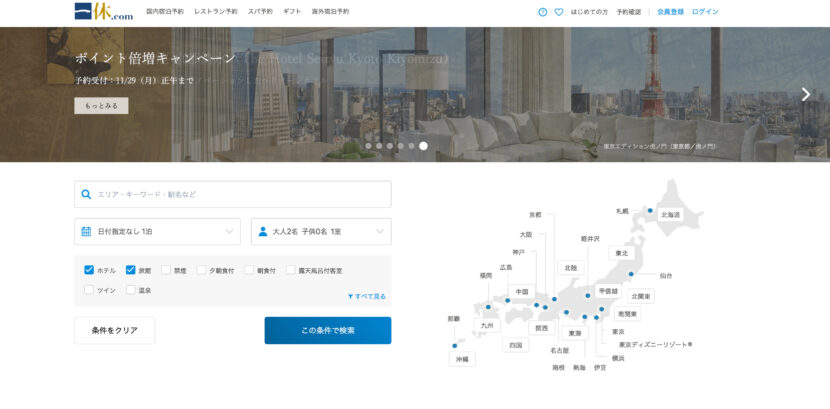Screen dimensions: 830x409
Task: Click the 札幌 map dot
Action: click(x=650, y=211)
